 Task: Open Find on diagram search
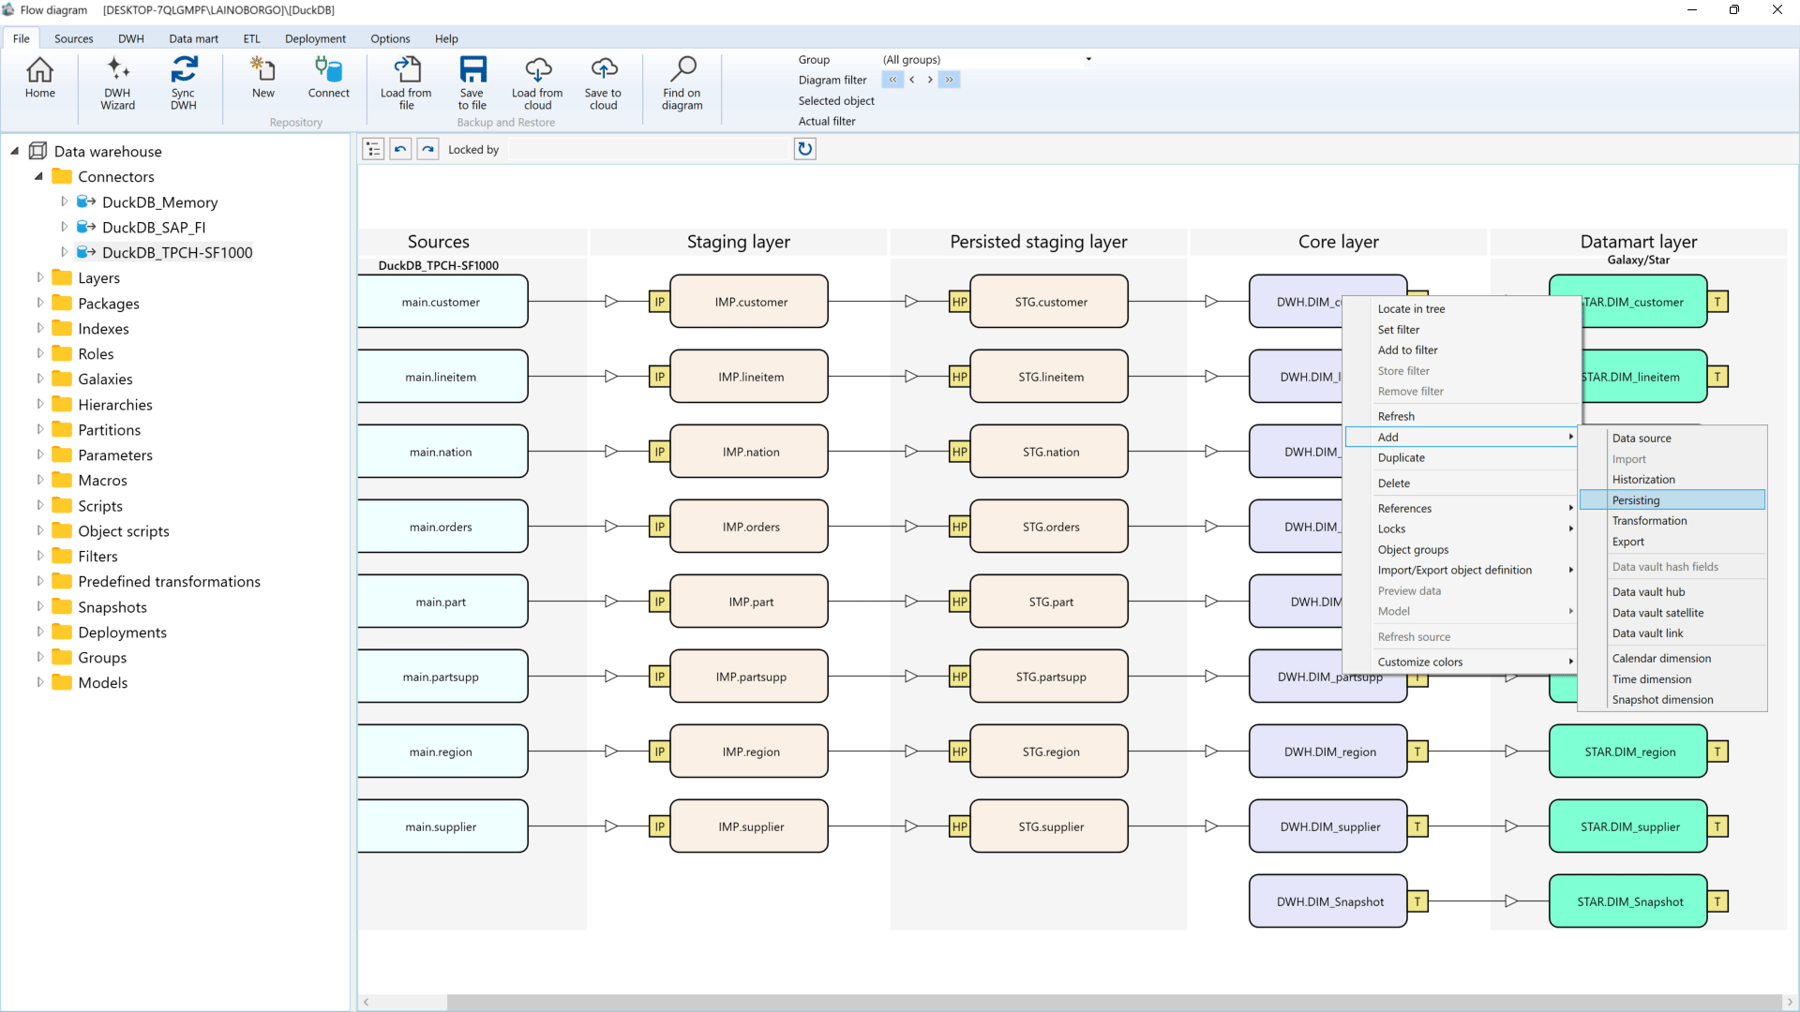click(682, 83)
